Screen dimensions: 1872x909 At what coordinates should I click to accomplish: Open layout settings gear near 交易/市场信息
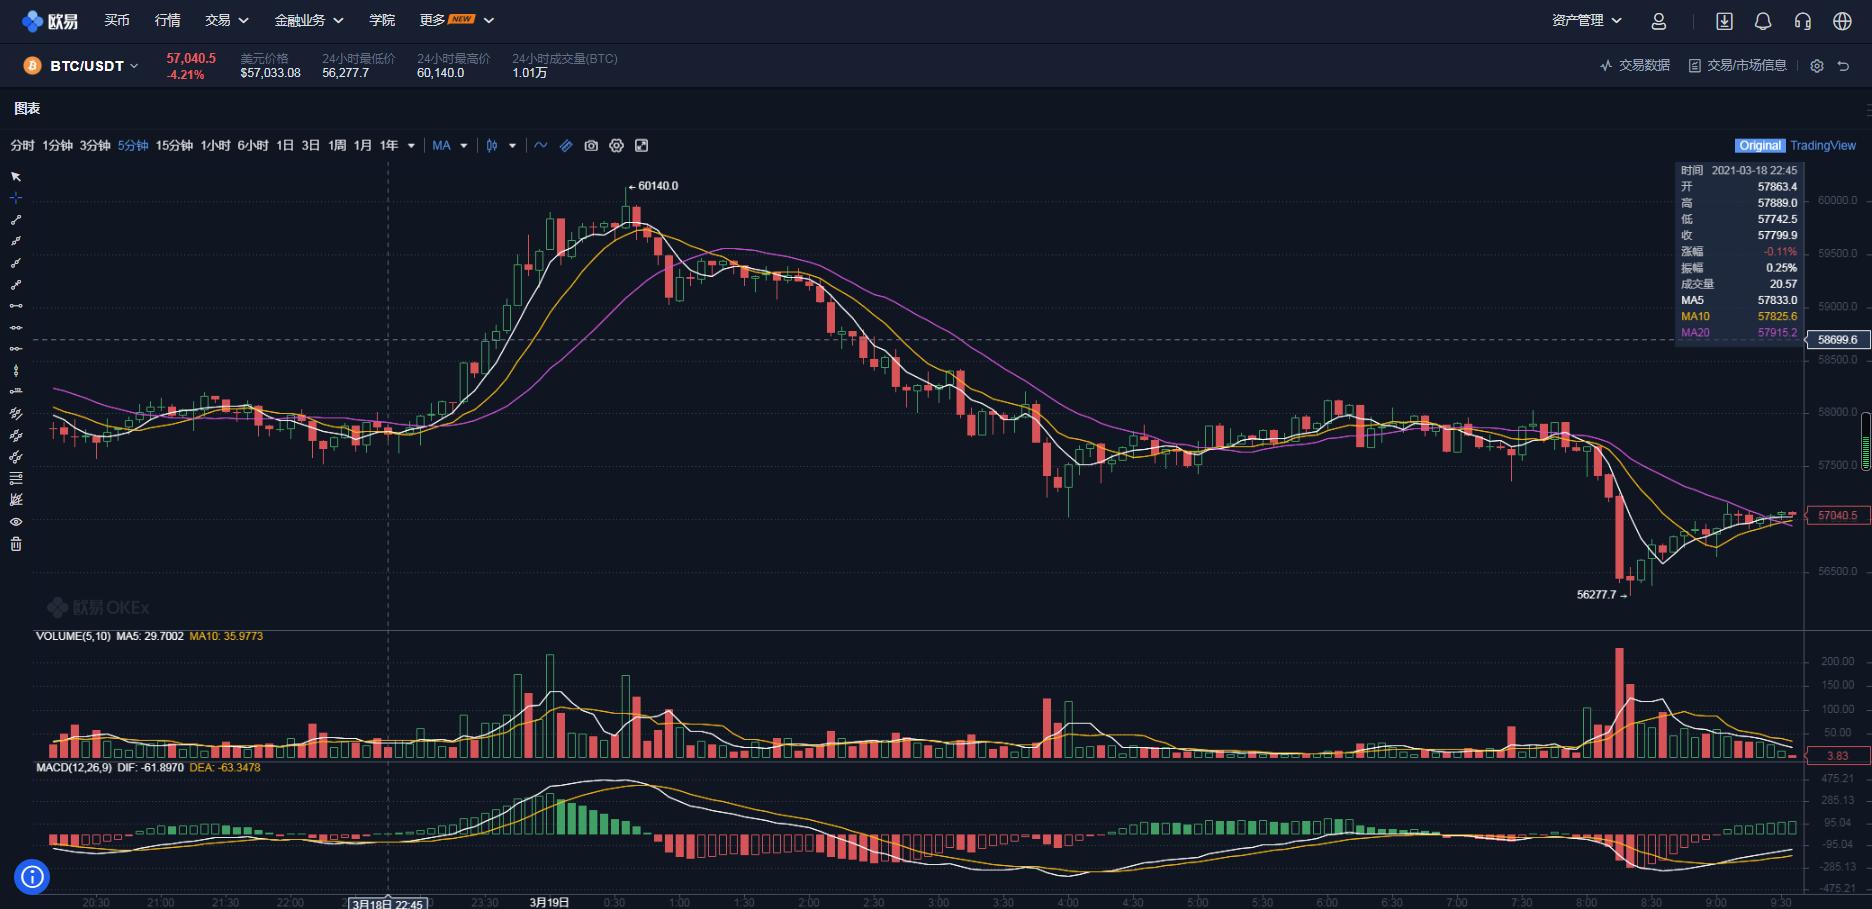tap(1817, 66)
